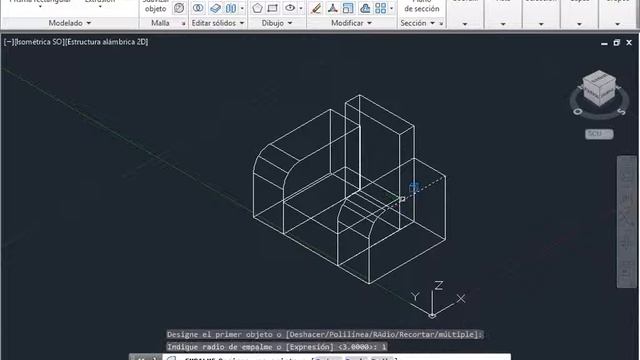Expand the Modificar panel
This screenshot has width=640, height=360.
351,23
